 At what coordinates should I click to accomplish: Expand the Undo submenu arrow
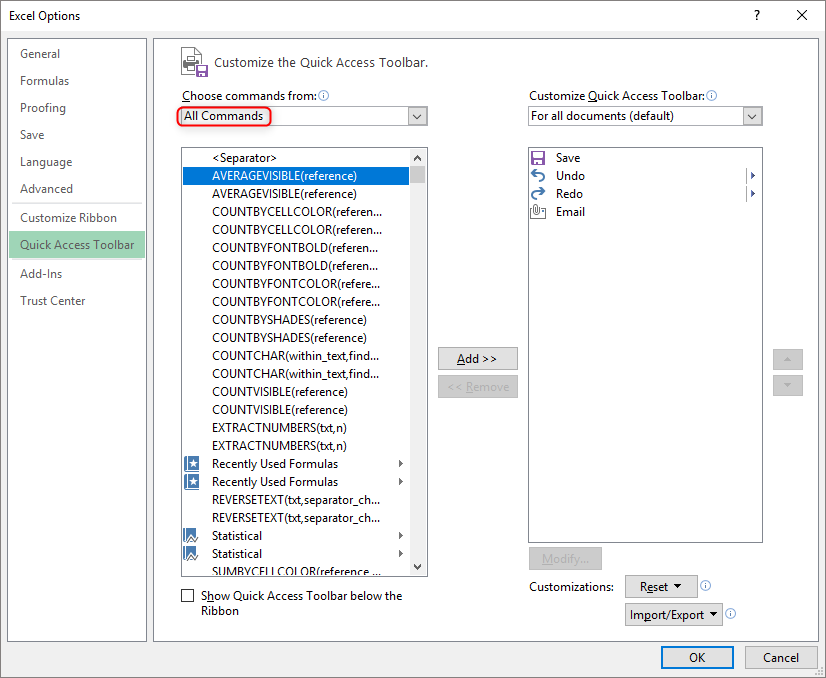pyautogui.click(x=753, y=175)
